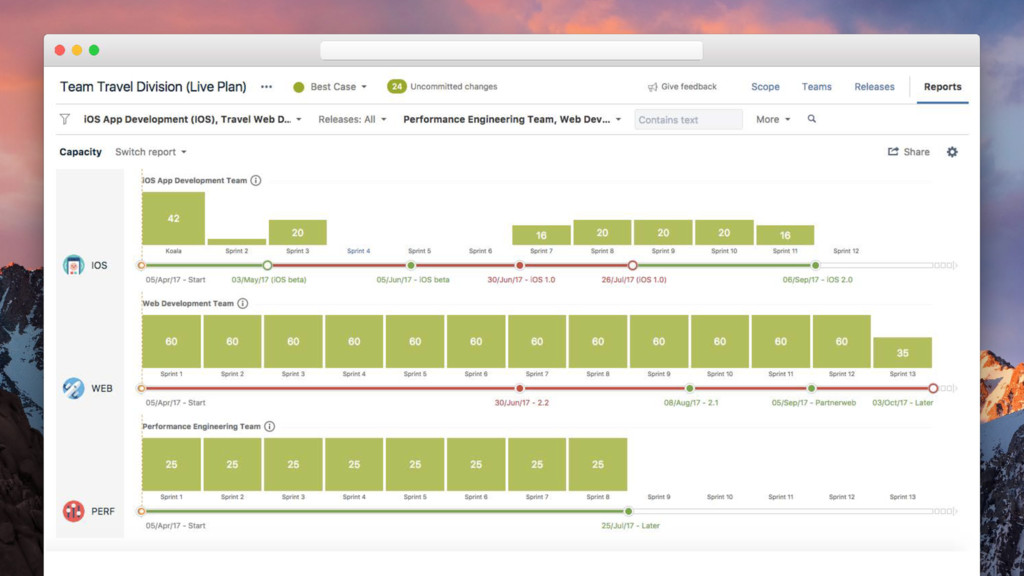Click the iOS Sprint 2 thin capacity bar

(236, 242)
